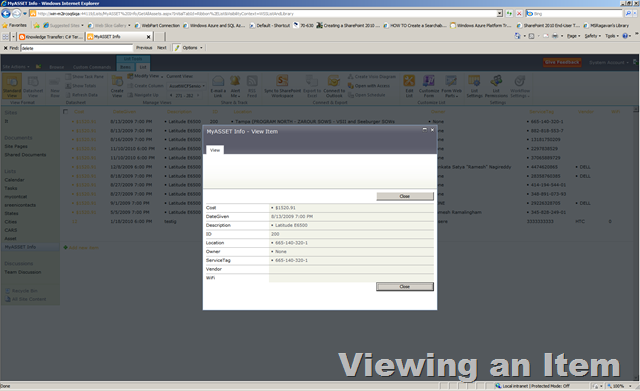Maximize the View Item dialog
Image resolution: width=640 pixels, height=391 pixels.
[424, 130]
